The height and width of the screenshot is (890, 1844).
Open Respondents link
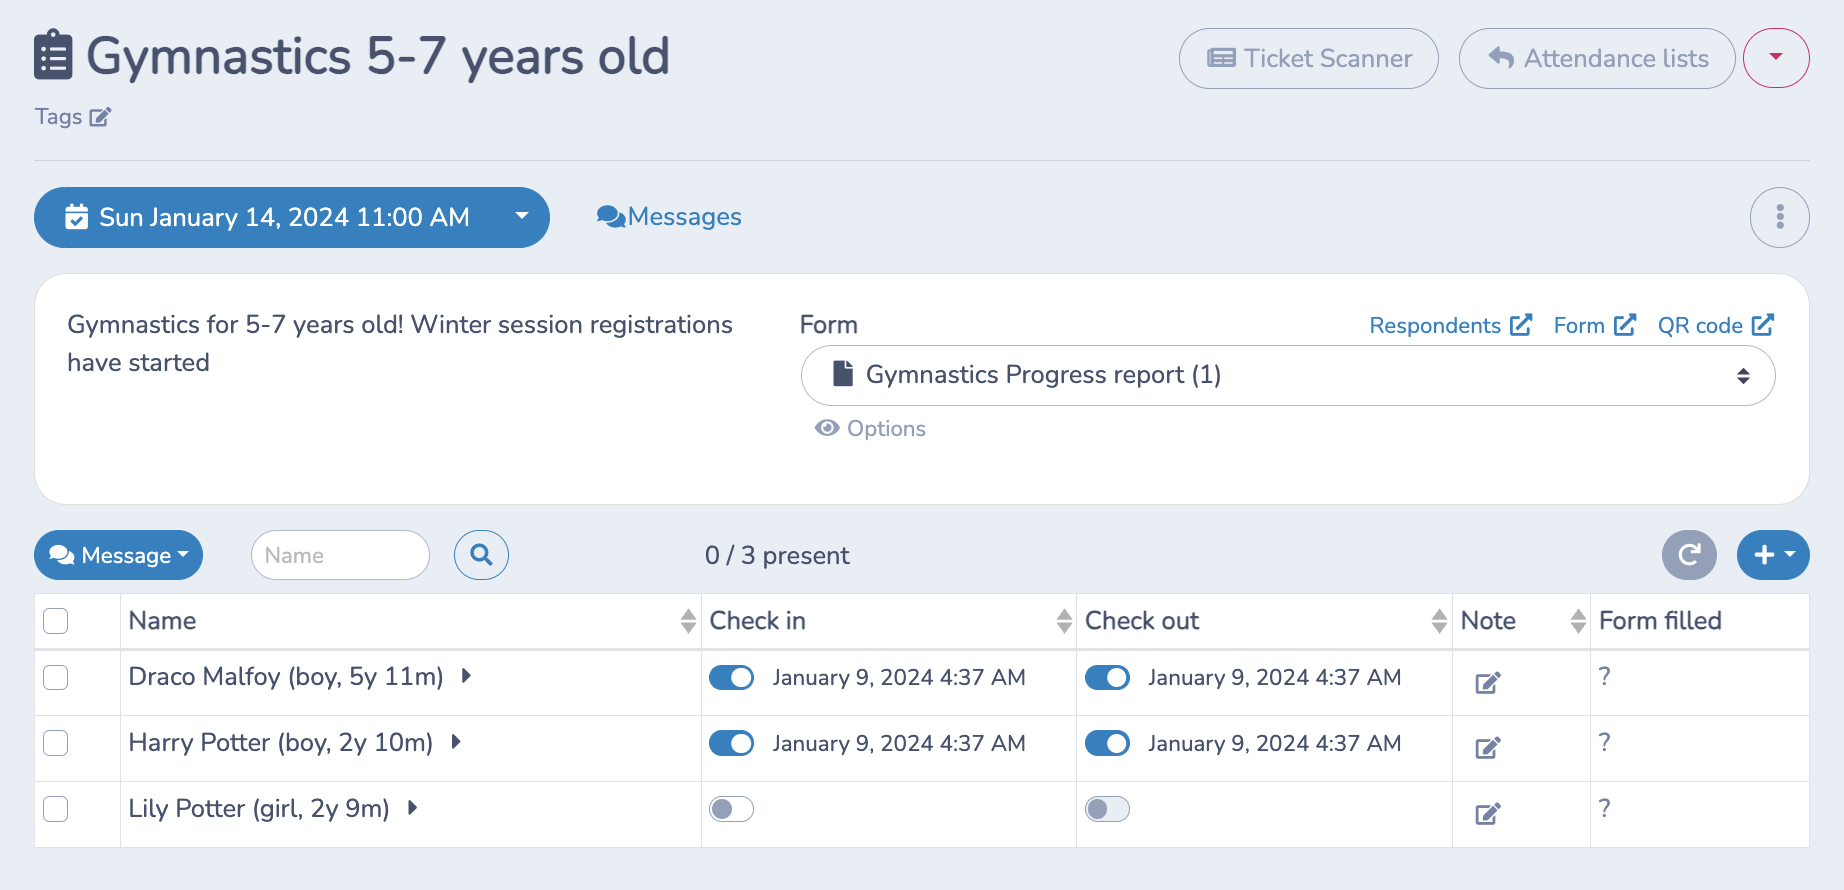(1450, 325)
